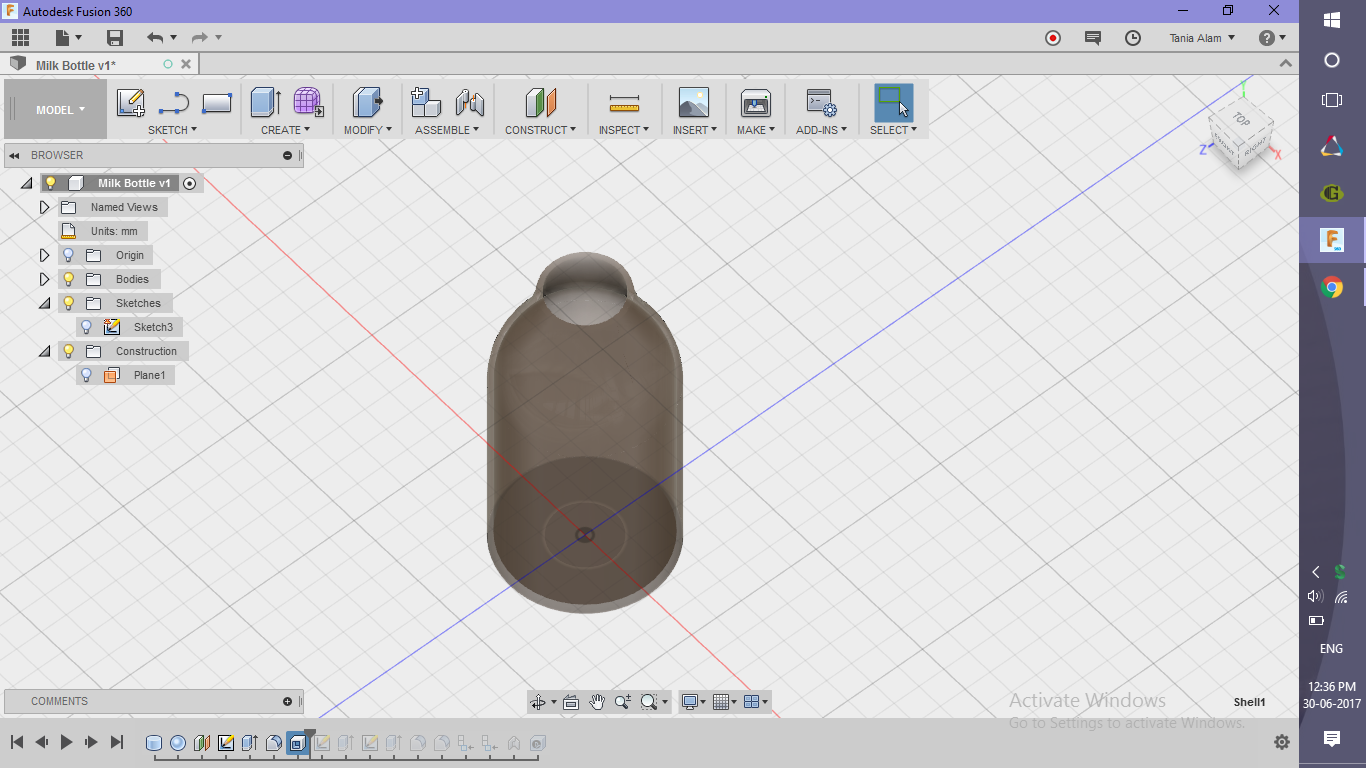Click the Undo arrow
Image resolution: width=1366 pixels, height=768 pixels.
(154, 38)
